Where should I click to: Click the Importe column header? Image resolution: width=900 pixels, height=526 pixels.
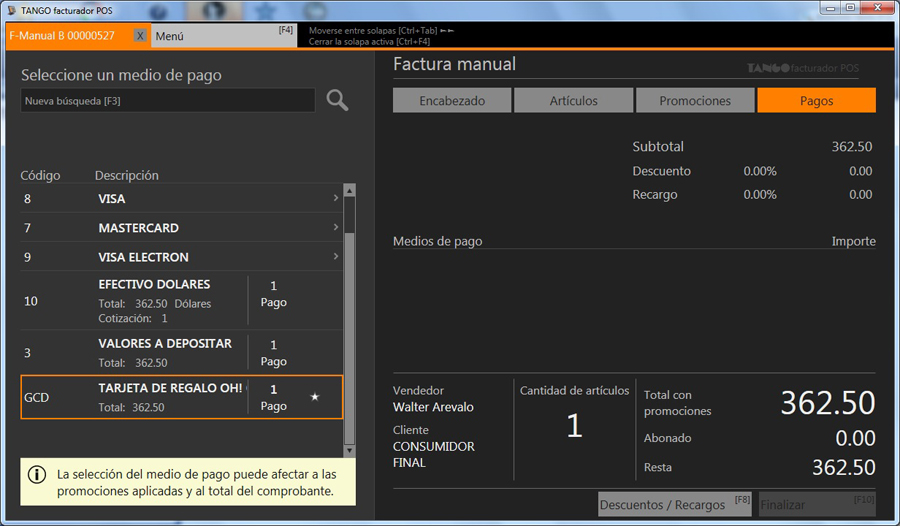click(854, 241)
